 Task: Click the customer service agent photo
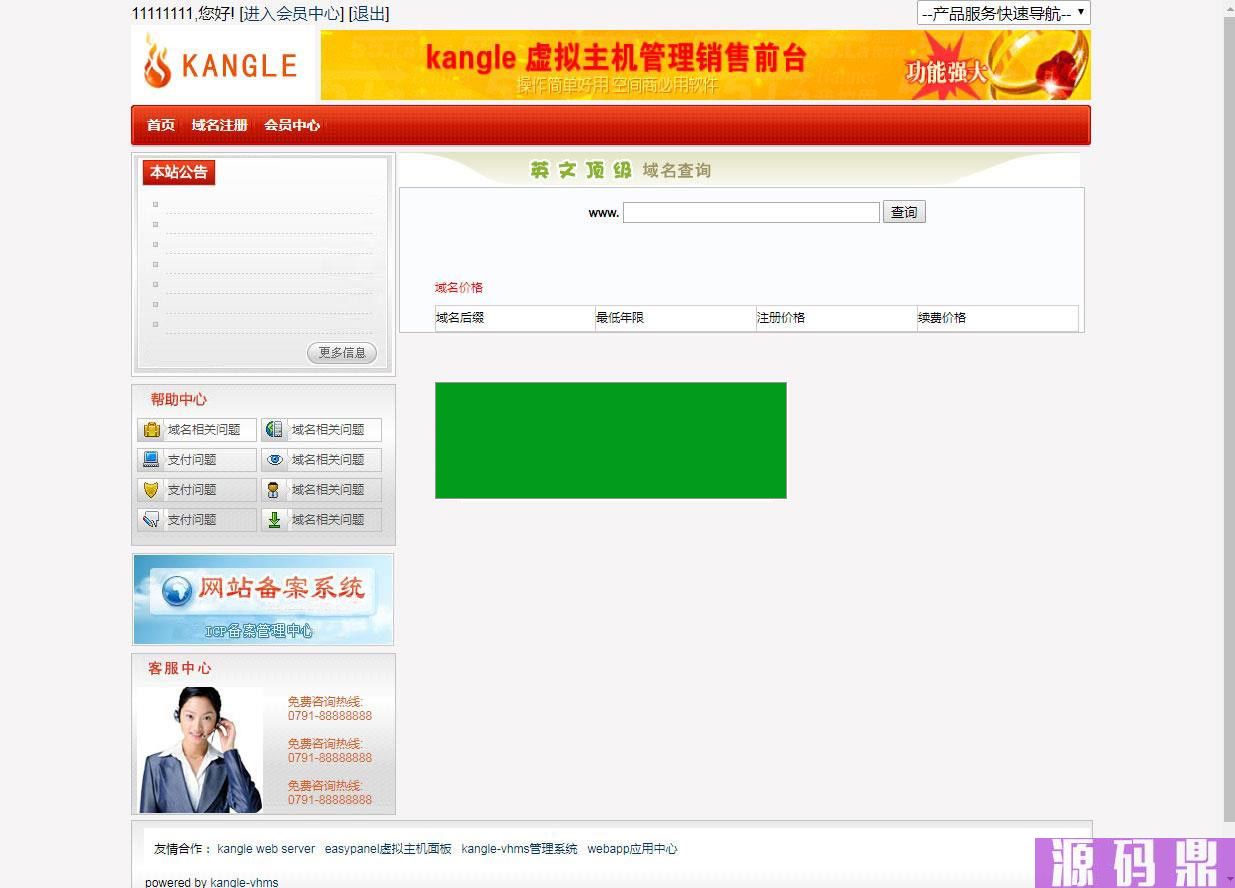tap(200, 749)
